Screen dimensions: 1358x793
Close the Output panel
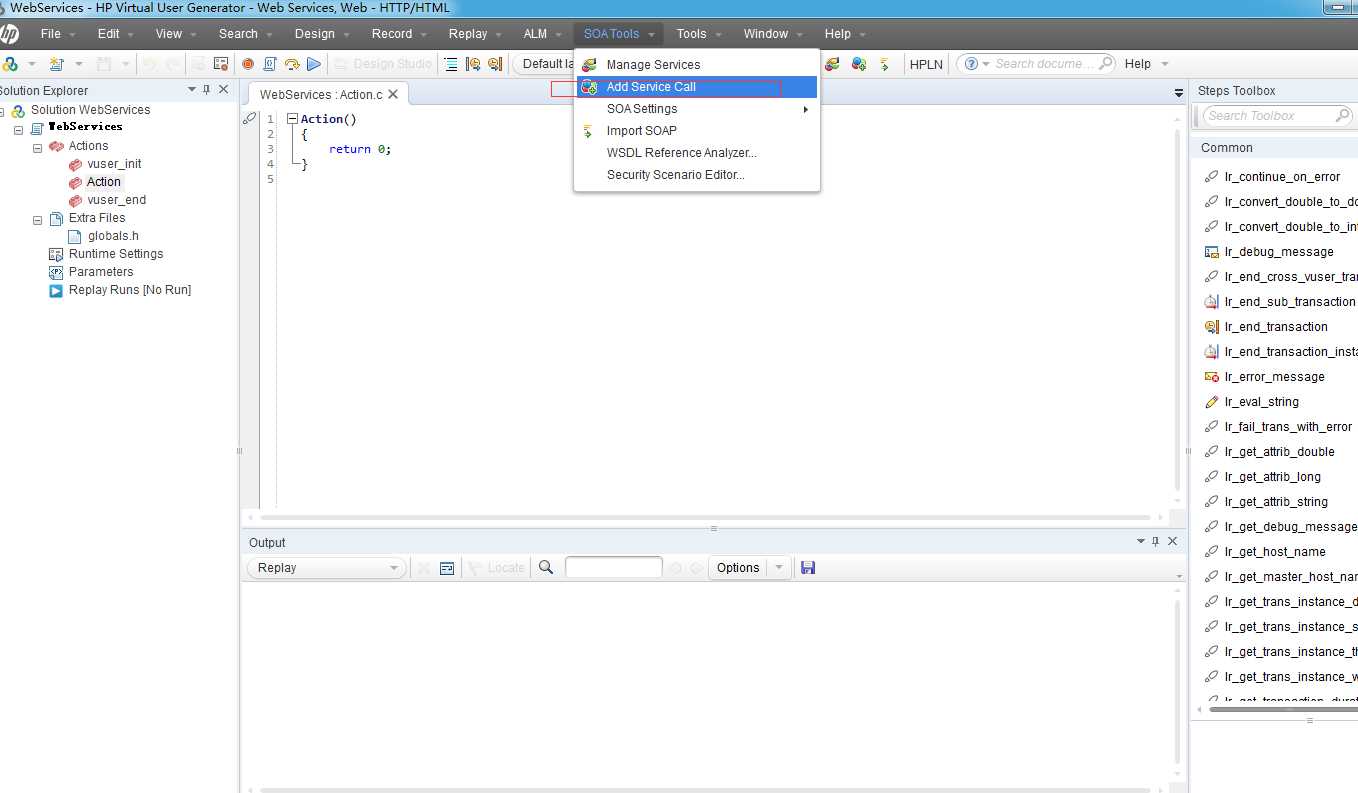1172,541
